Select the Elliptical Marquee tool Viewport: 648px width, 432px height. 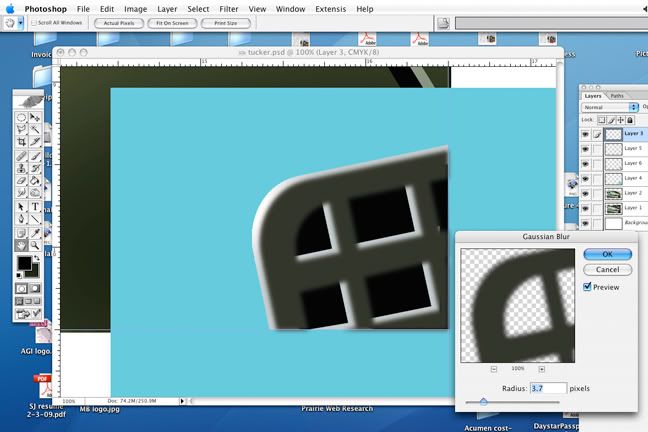pyautogui.click(x=21, y=117)
